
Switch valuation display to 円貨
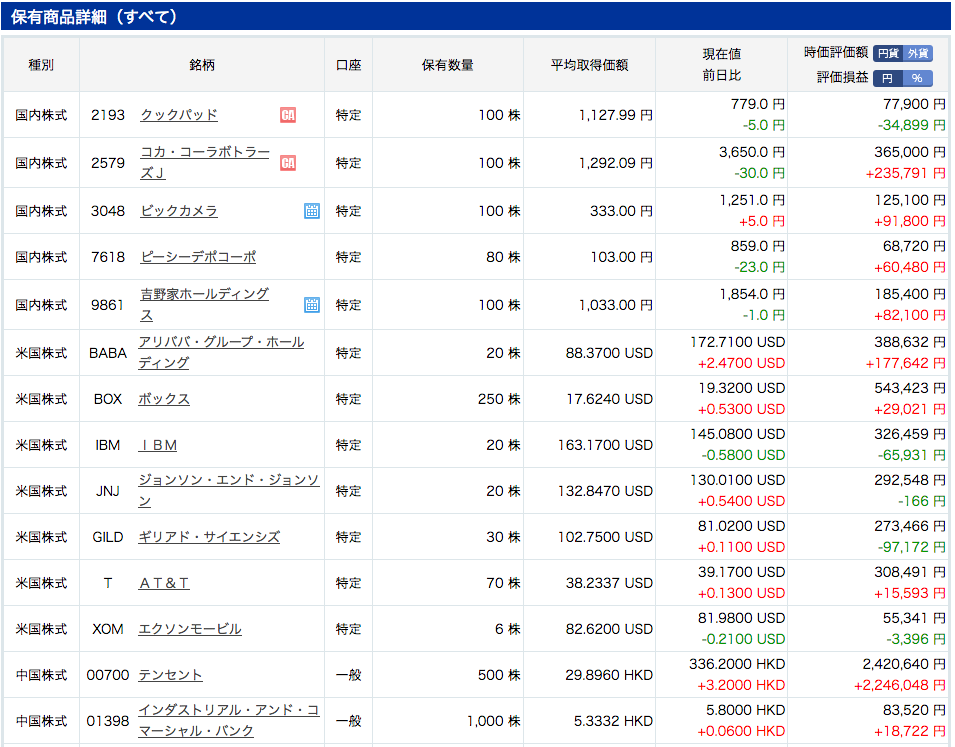click(x=888, y=54)
